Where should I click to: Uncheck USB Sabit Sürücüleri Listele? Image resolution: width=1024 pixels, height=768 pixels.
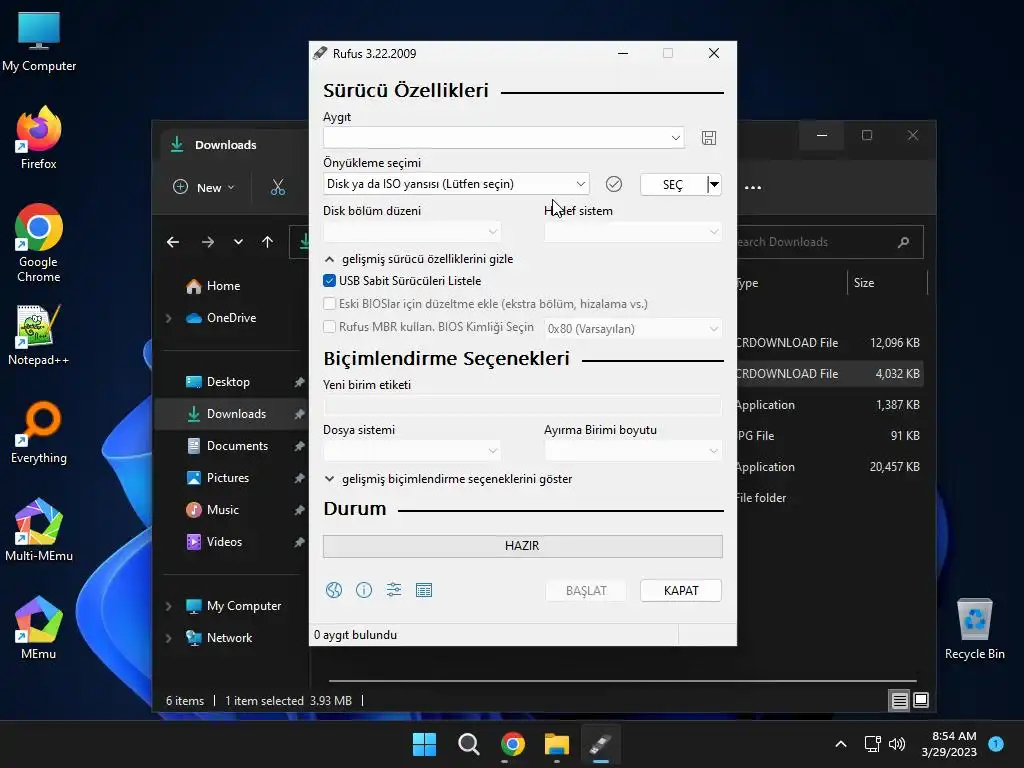point(330,281)
